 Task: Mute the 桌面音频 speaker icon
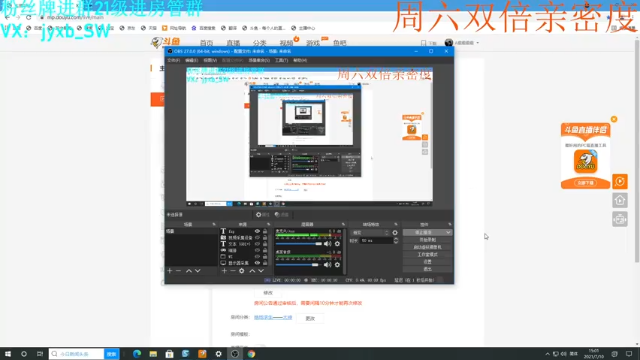[x=327, y=264]
